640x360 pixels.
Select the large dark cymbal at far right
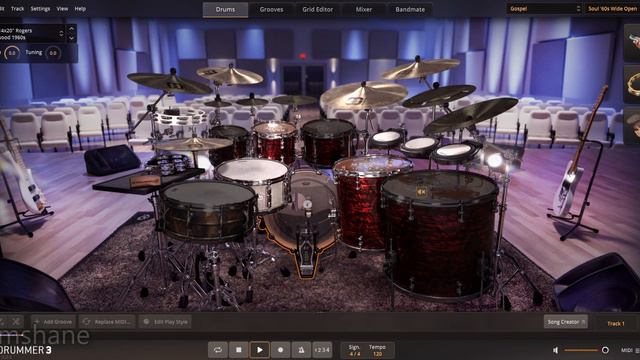(x=471, y=116)
